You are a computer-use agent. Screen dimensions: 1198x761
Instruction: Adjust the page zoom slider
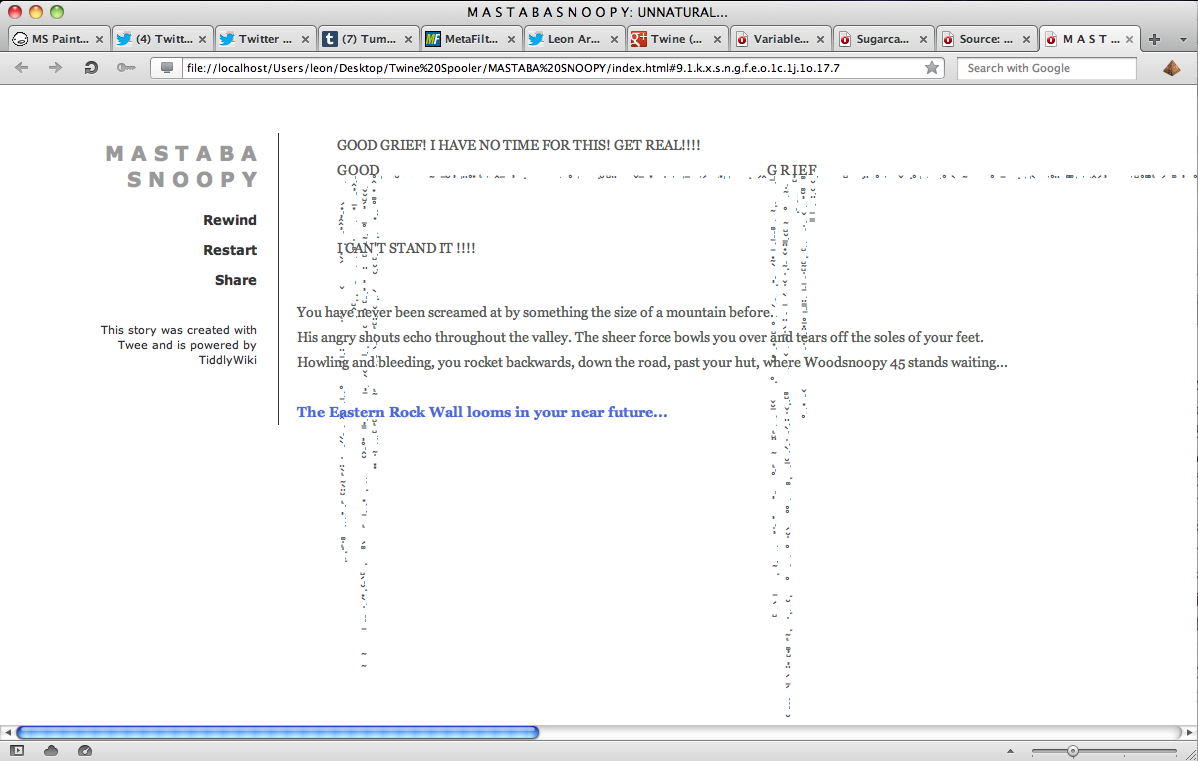coord(1072,750)
